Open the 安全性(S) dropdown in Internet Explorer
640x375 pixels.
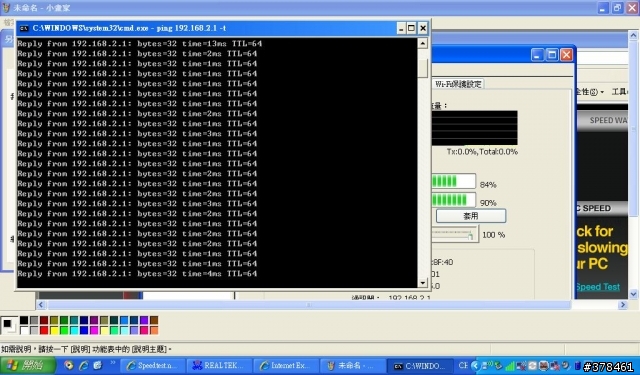[590, 92]
